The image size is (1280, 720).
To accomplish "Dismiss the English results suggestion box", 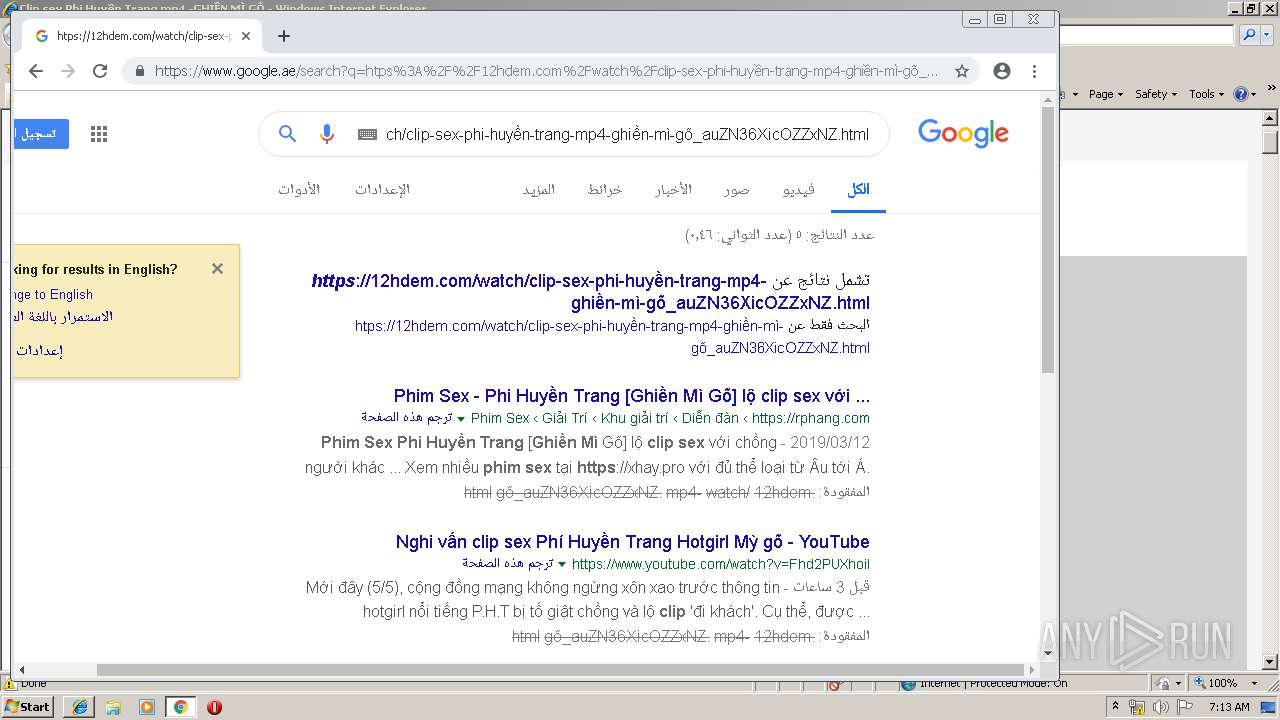I will (x=217, y=268).
